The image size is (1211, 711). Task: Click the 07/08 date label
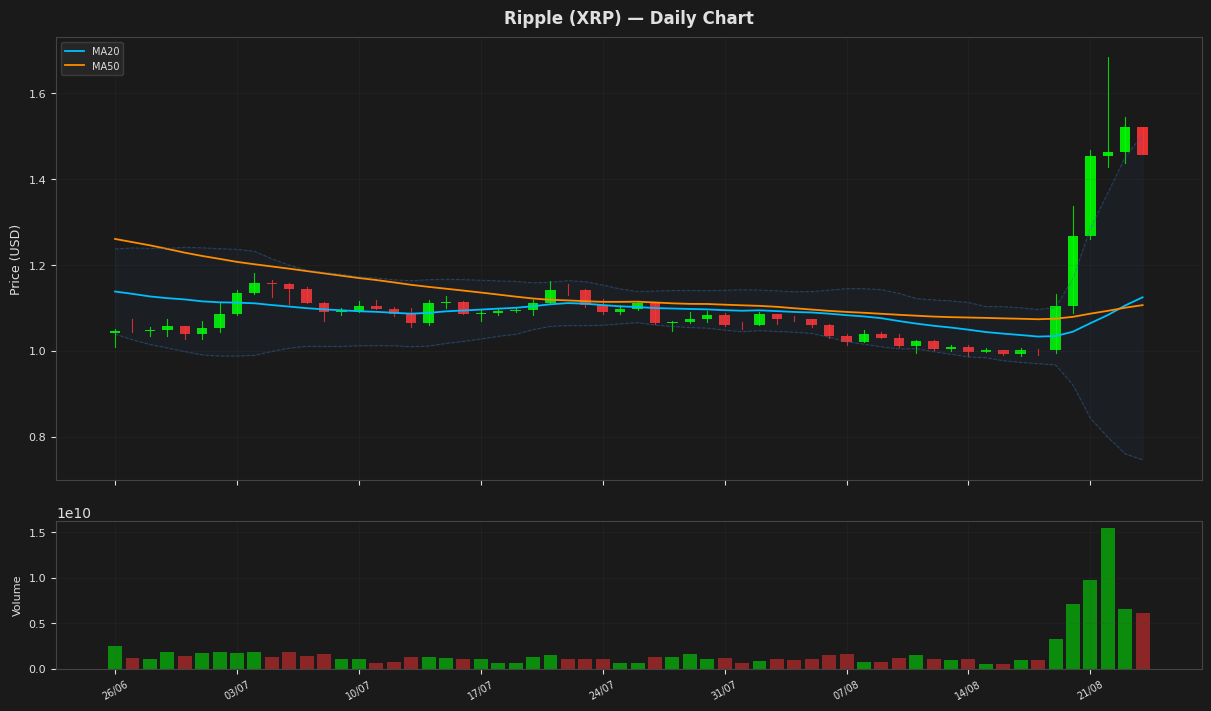pos(847,690)
